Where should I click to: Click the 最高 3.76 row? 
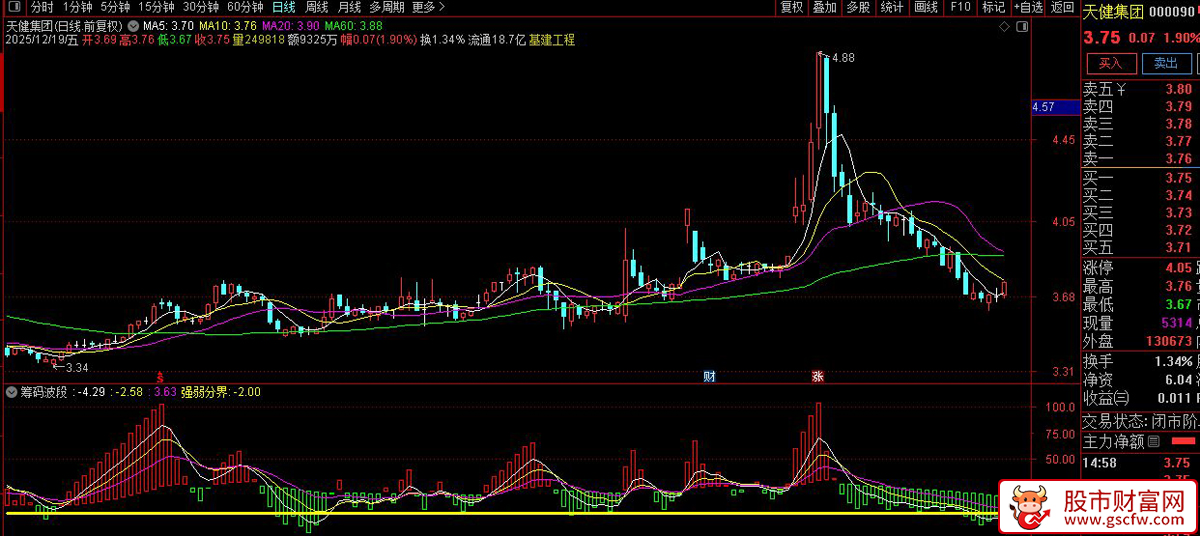tap(1139, 287)
